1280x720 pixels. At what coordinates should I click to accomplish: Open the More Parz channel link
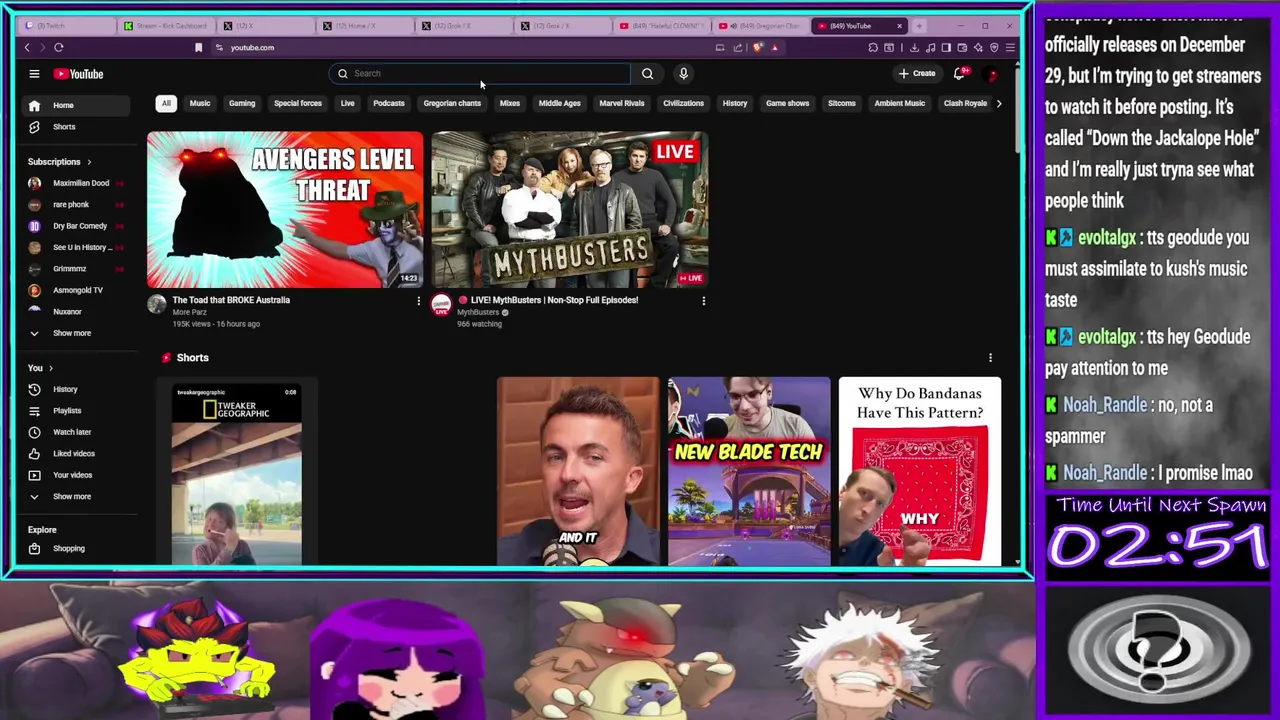coord(189,312)
